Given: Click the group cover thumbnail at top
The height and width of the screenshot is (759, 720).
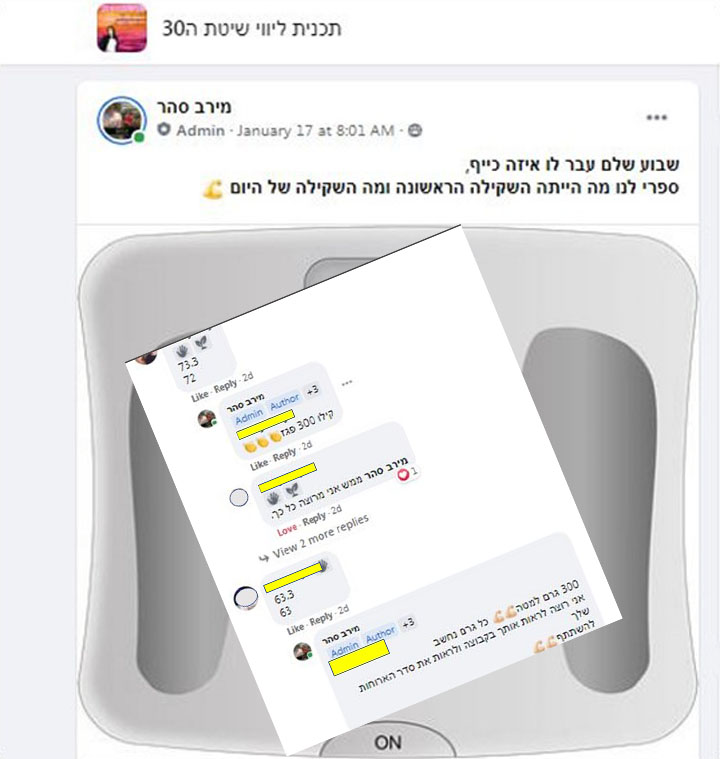Looking at the screenshot, I should tap(122, 28).
